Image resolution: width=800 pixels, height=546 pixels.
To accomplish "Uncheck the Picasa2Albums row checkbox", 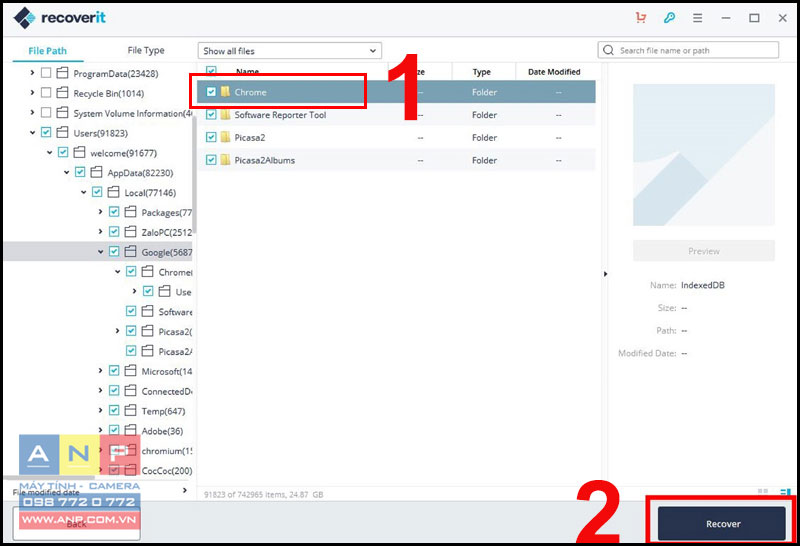I will click(211, 160).
